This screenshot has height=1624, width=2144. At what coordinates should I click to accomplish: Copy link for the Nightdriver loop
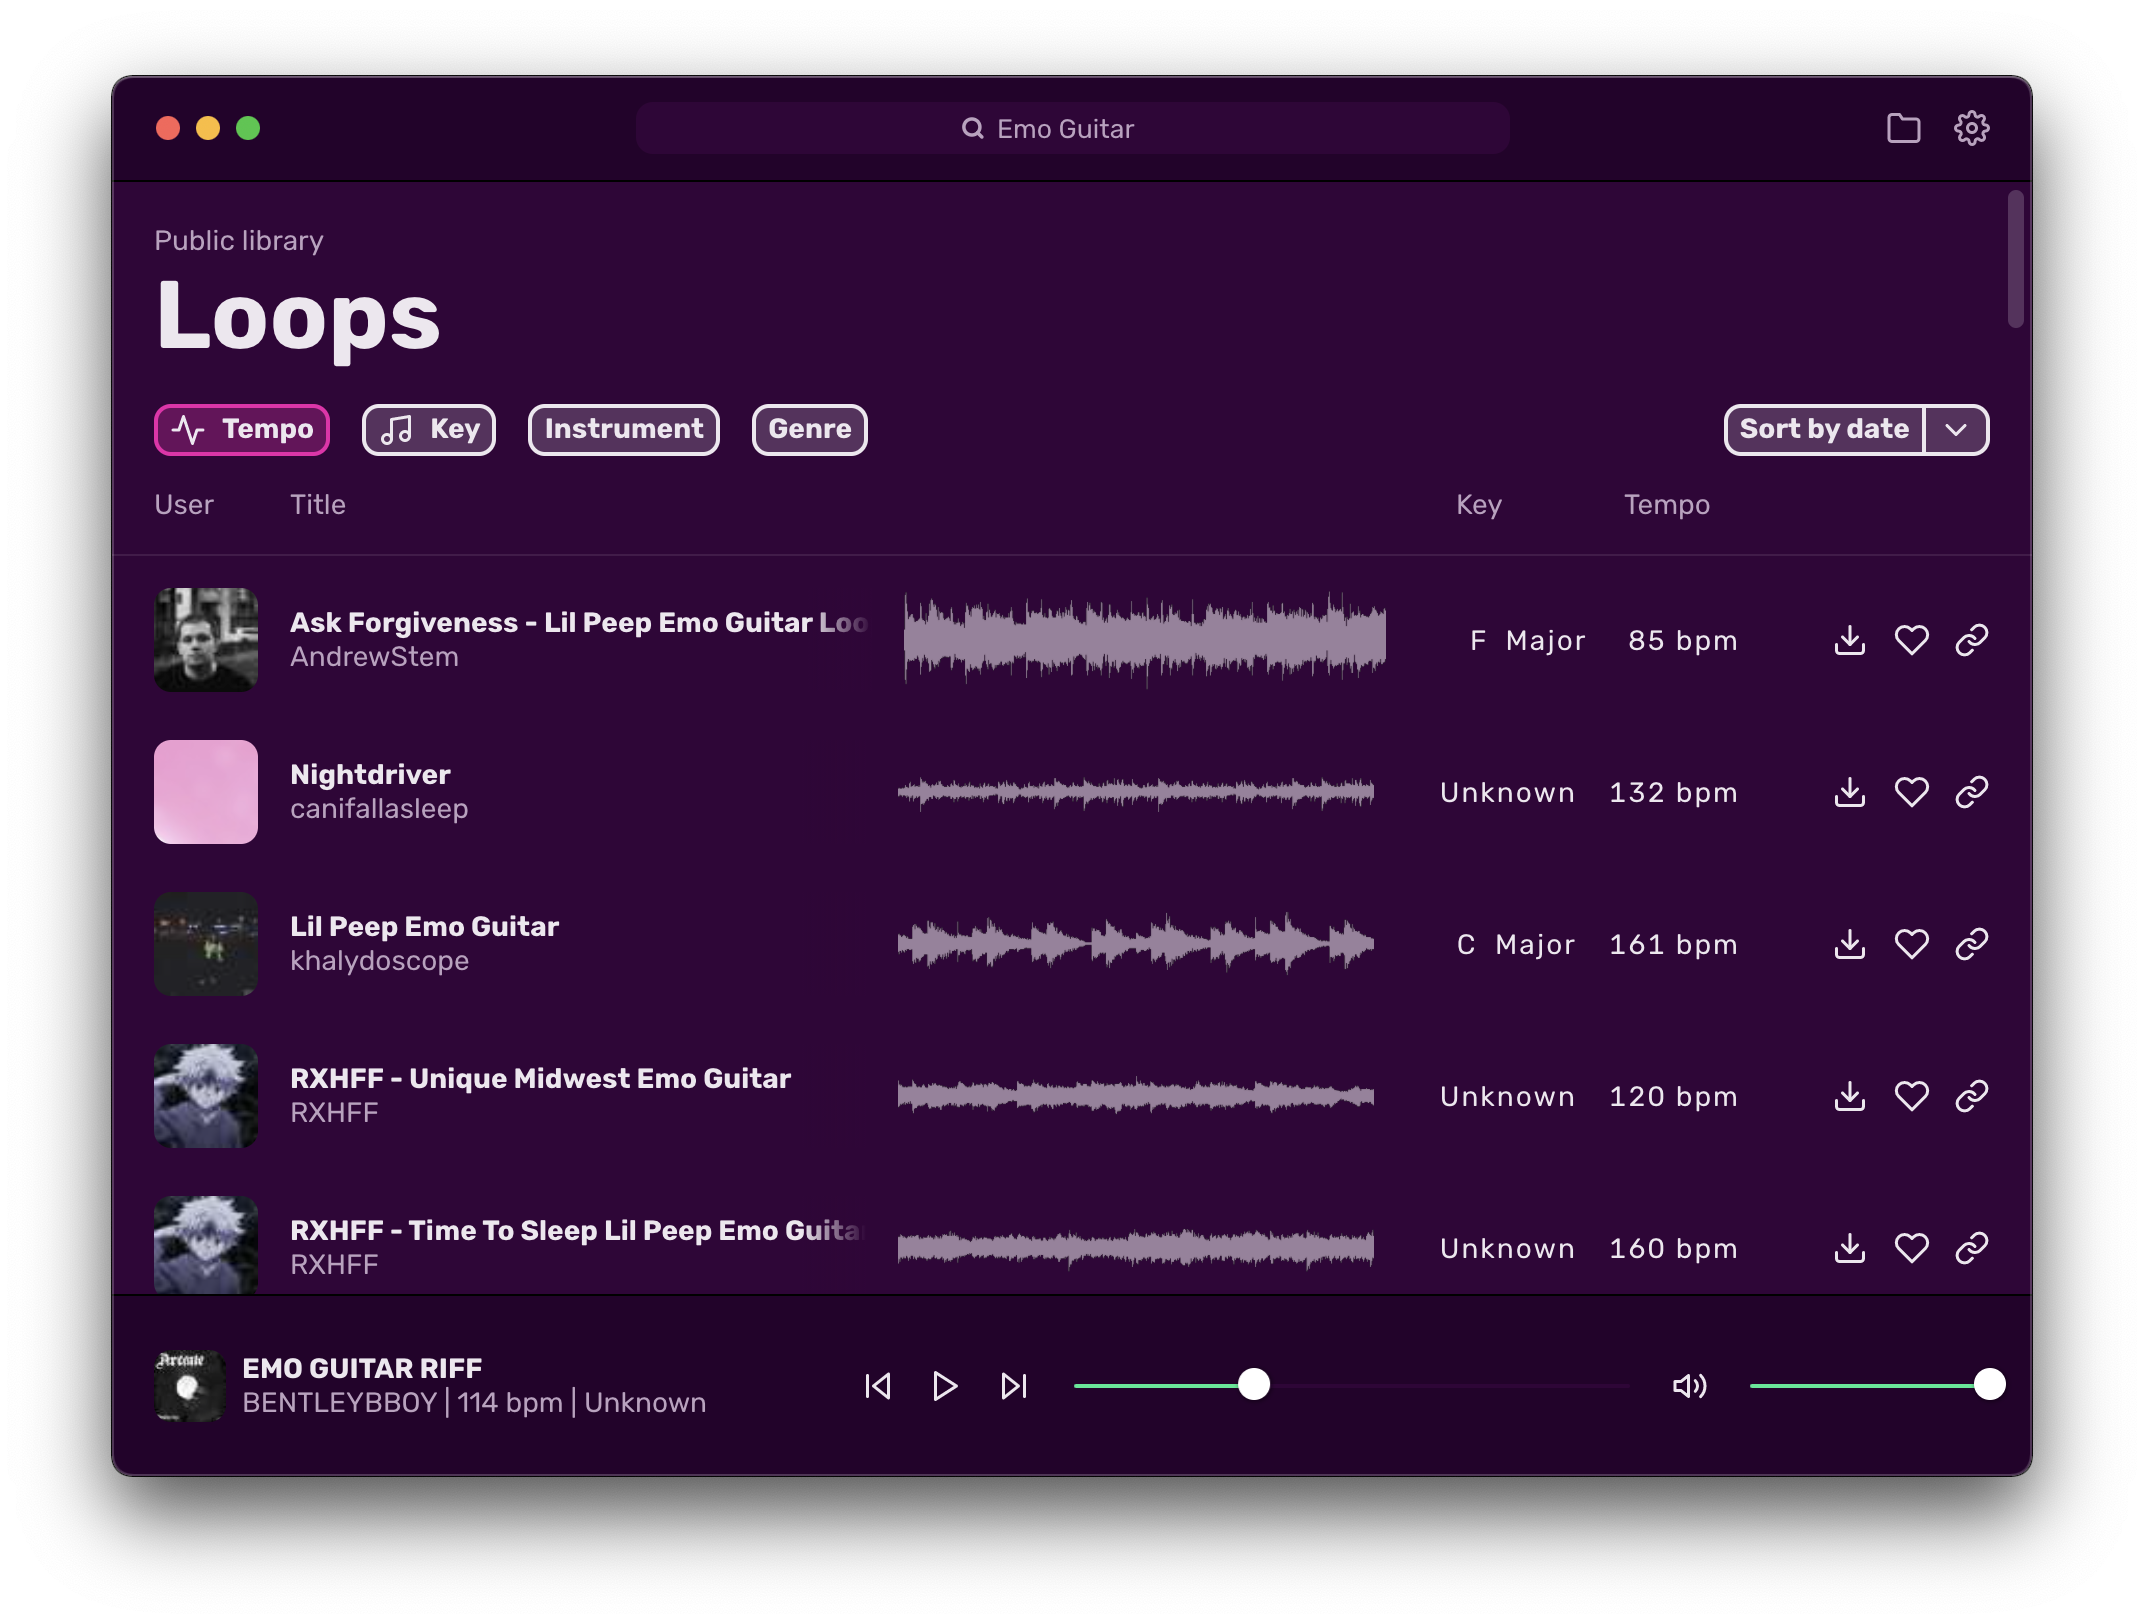(1971, 792)
